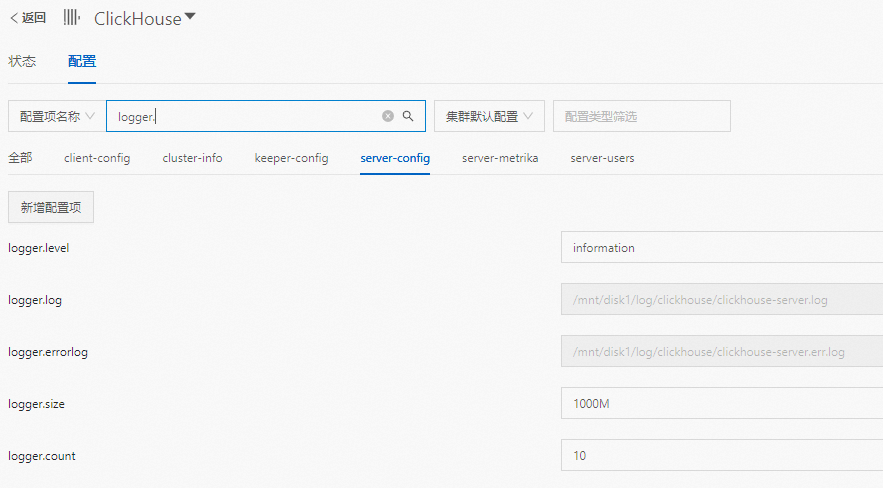883x488 pixels.
Task: Open the ClickHouse service dropdown arrow
Action: click(x=190, y=17)
